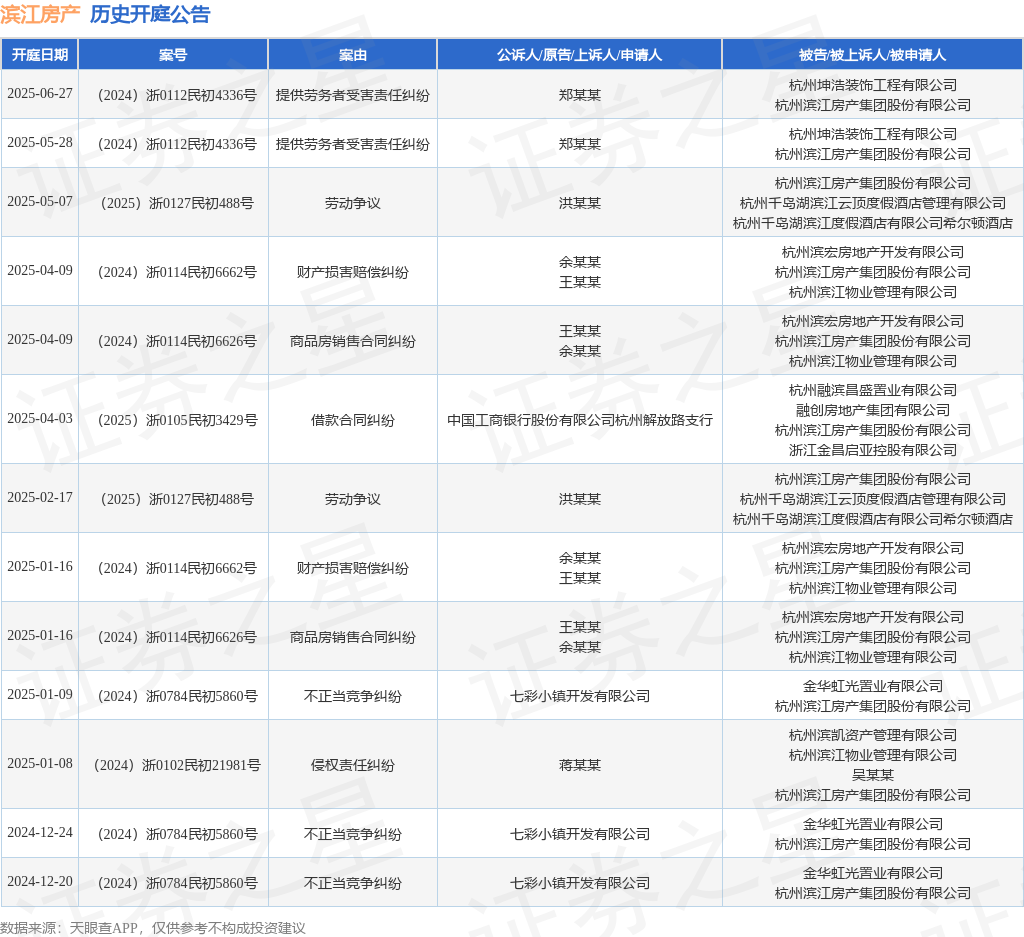Click 商品房销售合同纠纷 in the 2025-04-09 row

[x=353, y=341]
